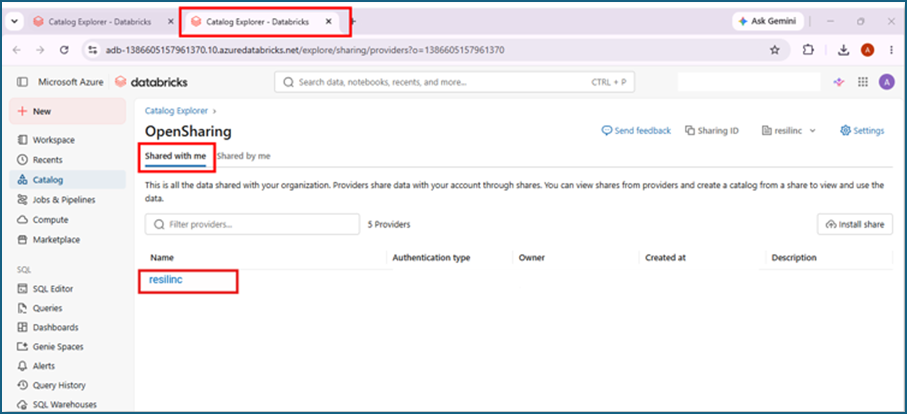
Task: Open Settings with the gear icon
Action: point(862,131)
